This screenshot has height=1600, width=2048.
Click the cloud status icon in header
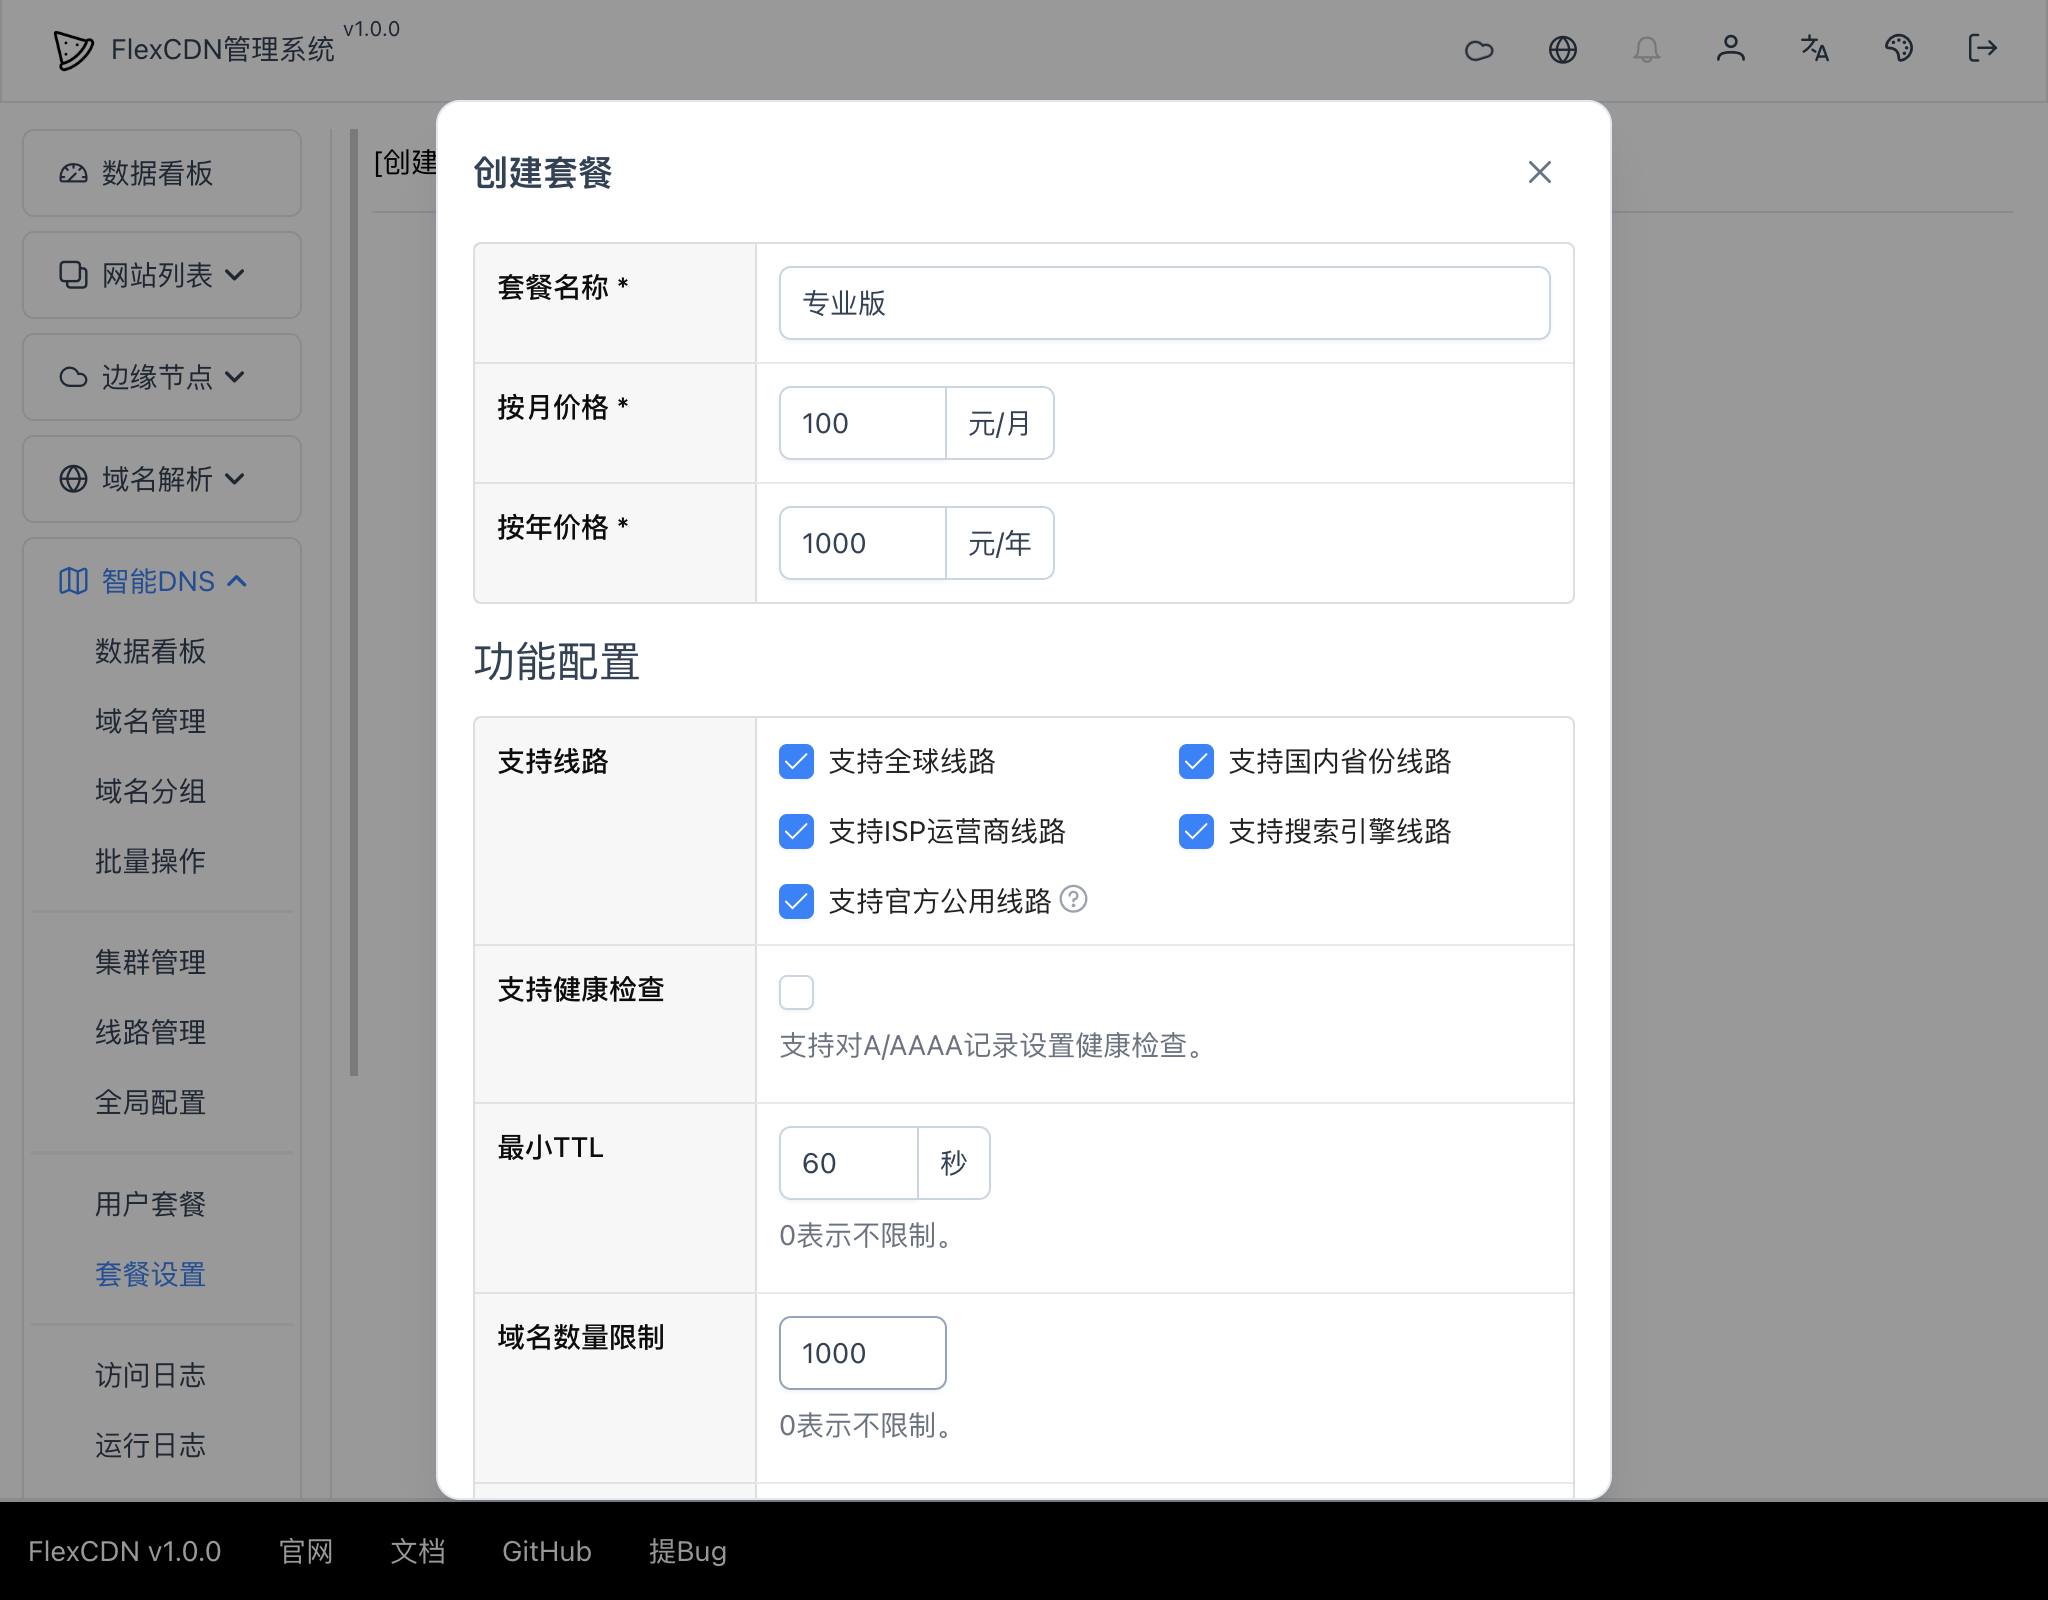point(1480,49)
